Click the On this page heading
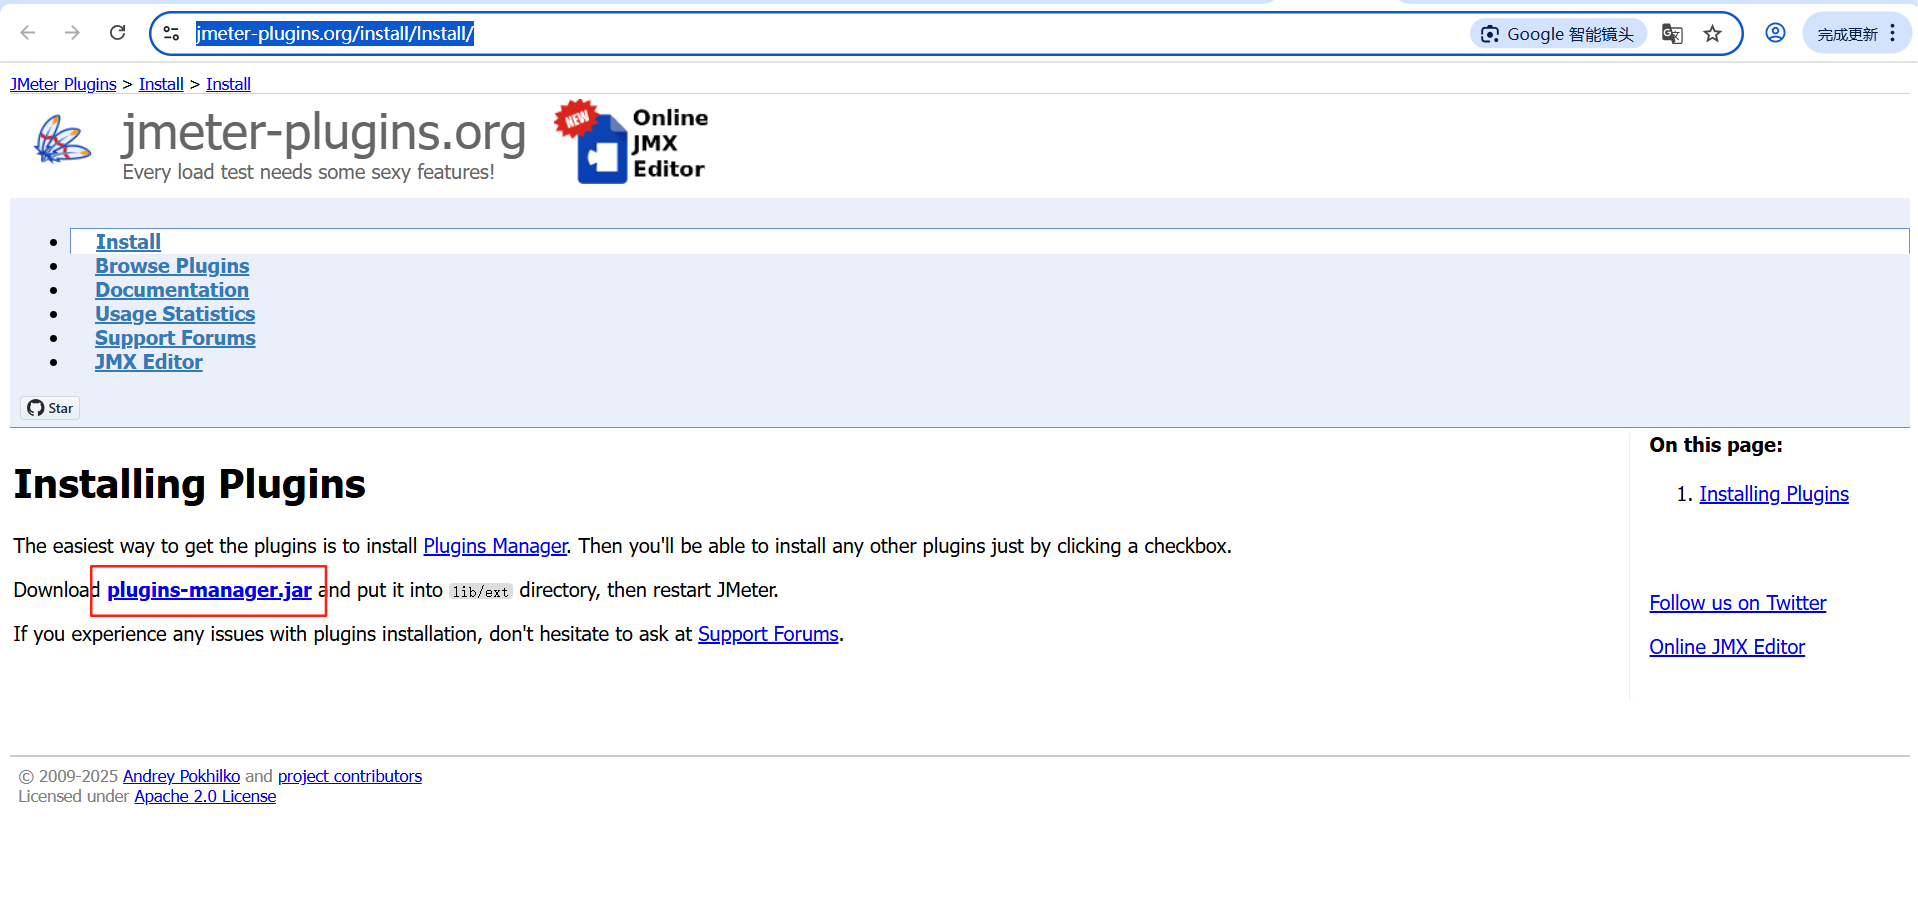1918x901 pixels. 1716,445
